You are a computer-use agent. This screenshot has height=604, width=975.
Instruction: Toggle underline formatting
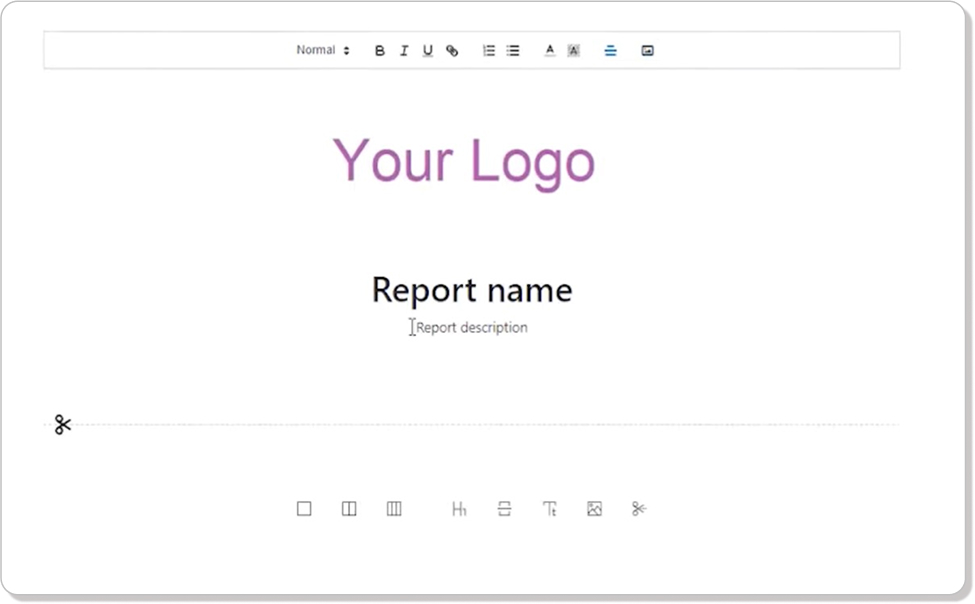tap(428, 51)
